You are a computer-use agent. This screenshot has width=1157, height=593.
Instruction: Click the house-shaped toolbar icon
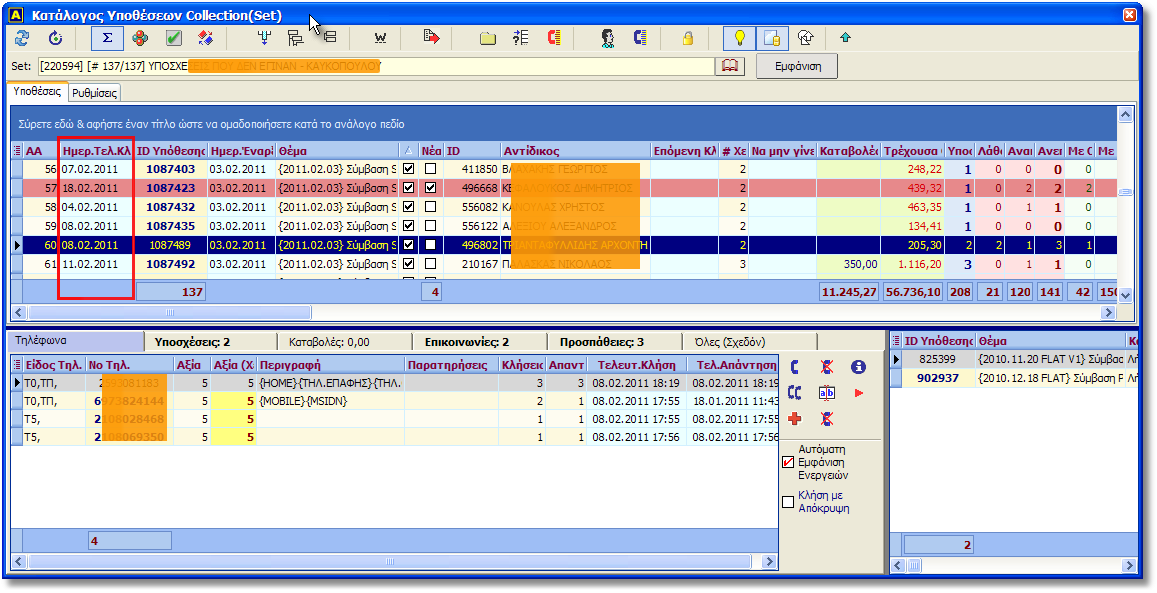tap(805, 38)
